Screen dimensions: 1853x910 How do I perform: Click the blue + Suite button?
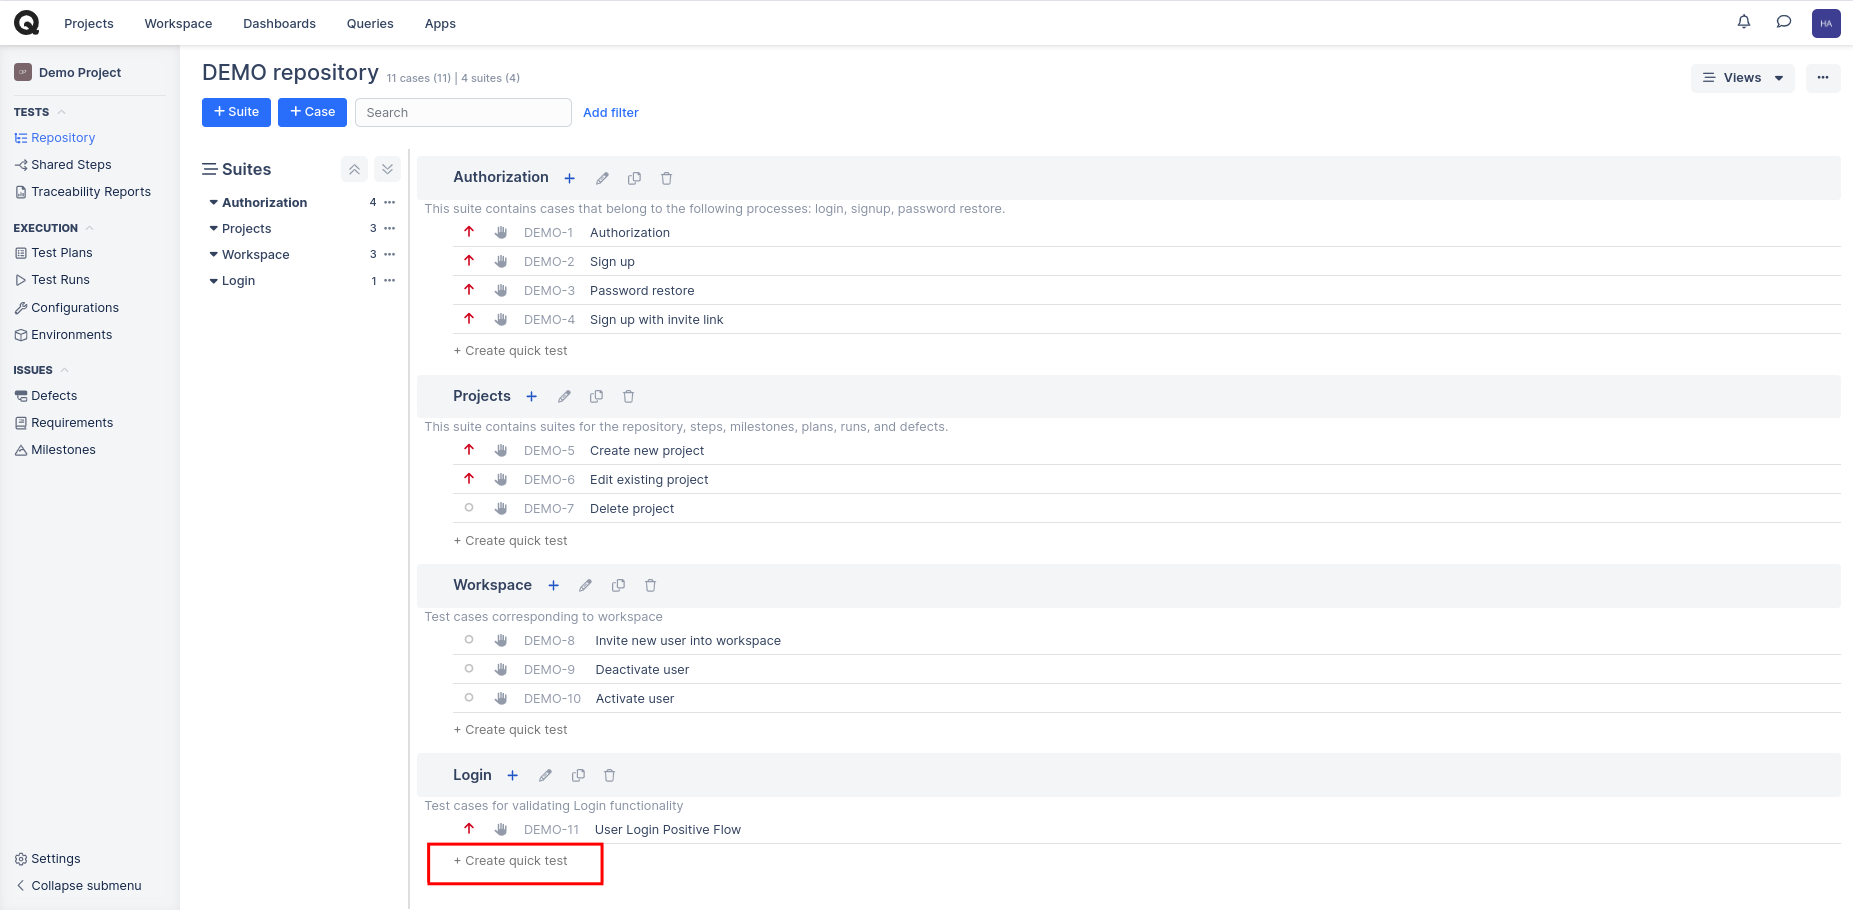tap(236, 112)
